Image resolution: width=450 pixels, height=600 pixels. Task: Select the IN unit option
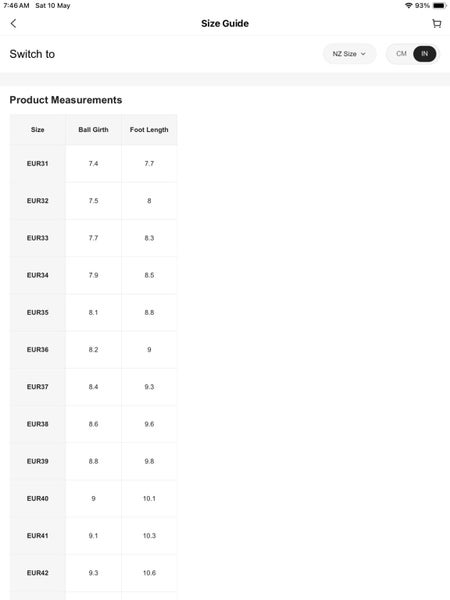pyautogui.click(x=424, y=54)
